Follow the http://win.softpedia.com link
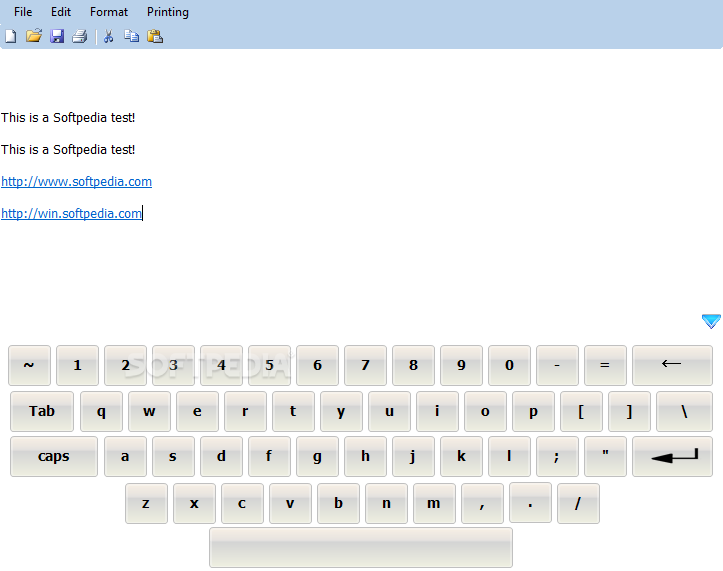Viewport: 723px width, 571px height. coord(71,214)
